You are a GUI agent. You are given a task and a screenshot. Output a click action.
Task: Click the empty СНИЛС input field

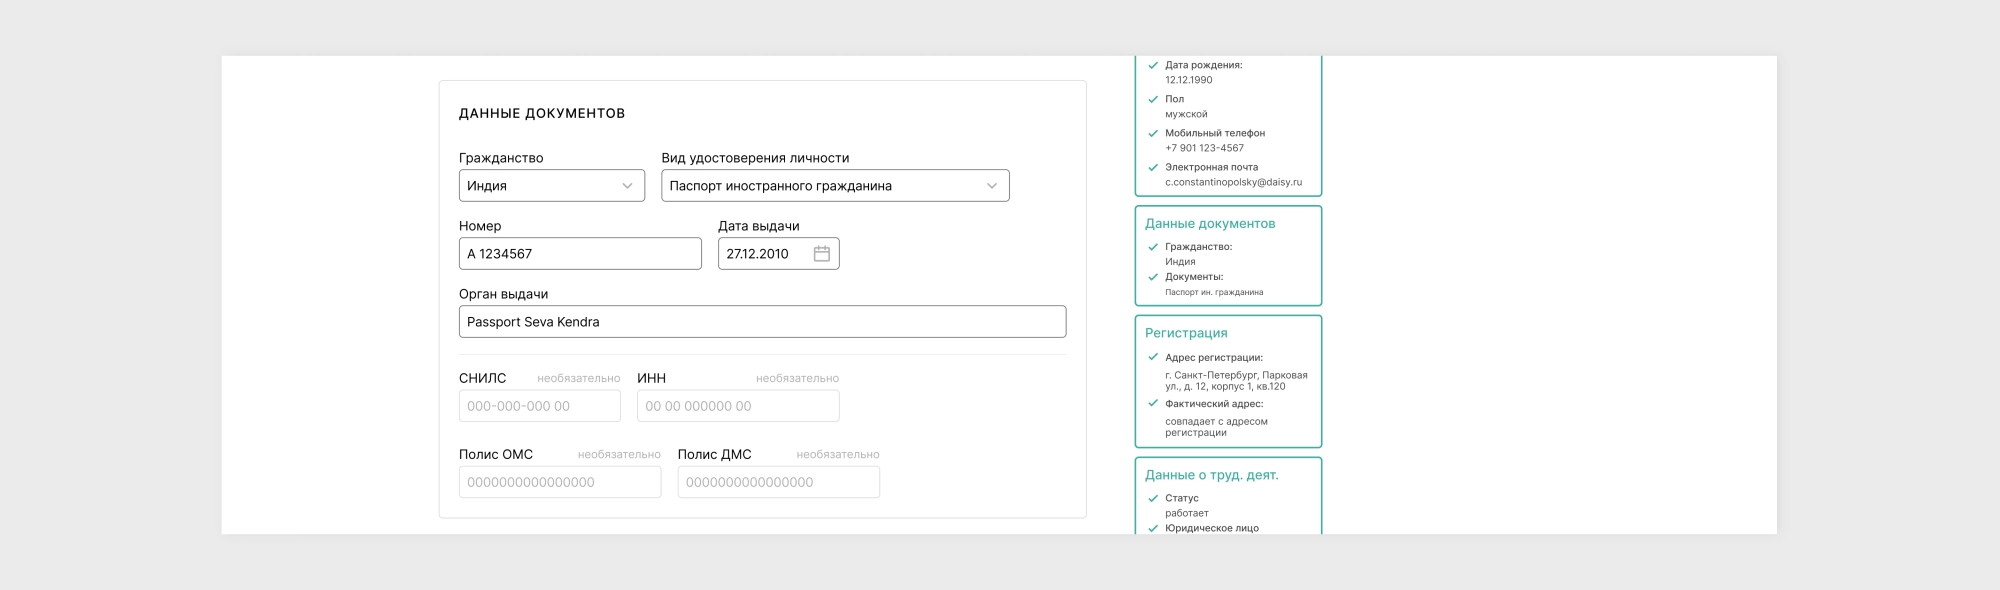point(539,406)
